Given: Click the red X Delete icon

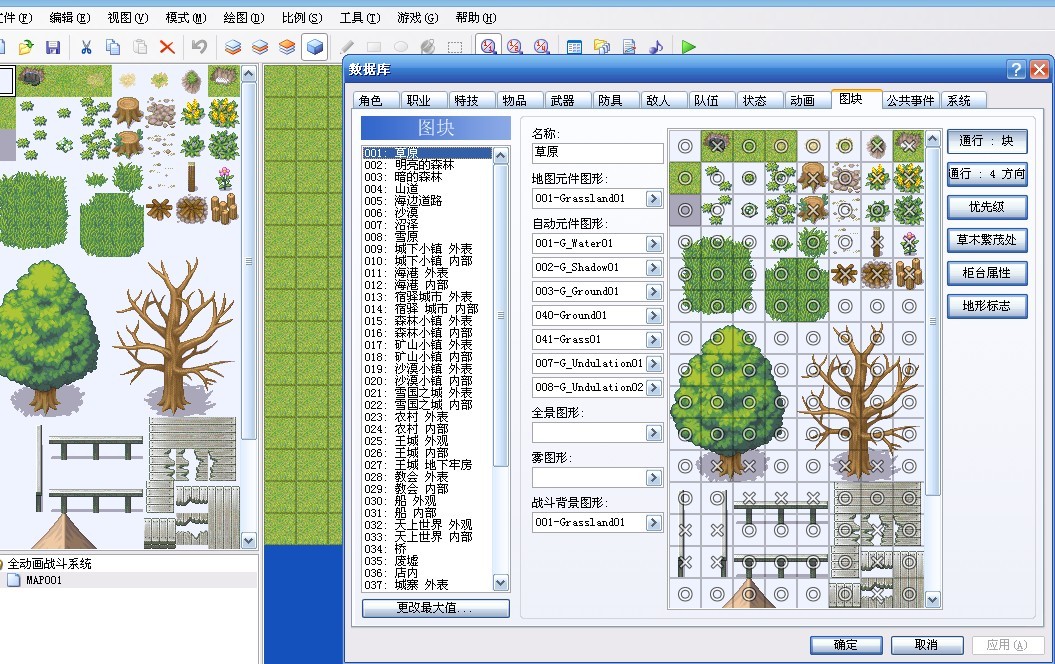Looking at the screenshot, I should tap(167, 47).
